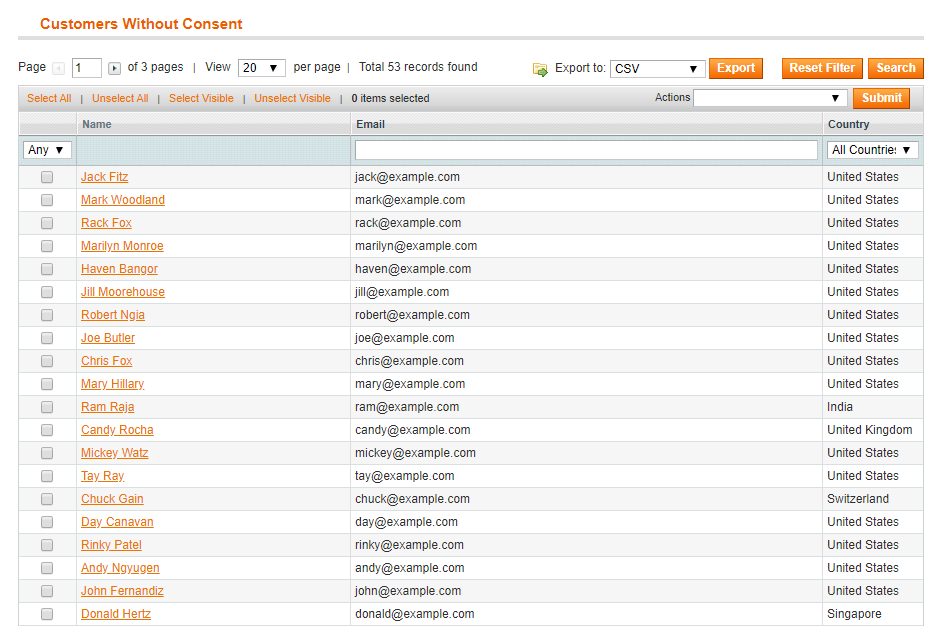Image resolution: width=947 pixels, height=636 pixels.
Task: Click the Reset Filter button
Action: click(x=821, y=68)
